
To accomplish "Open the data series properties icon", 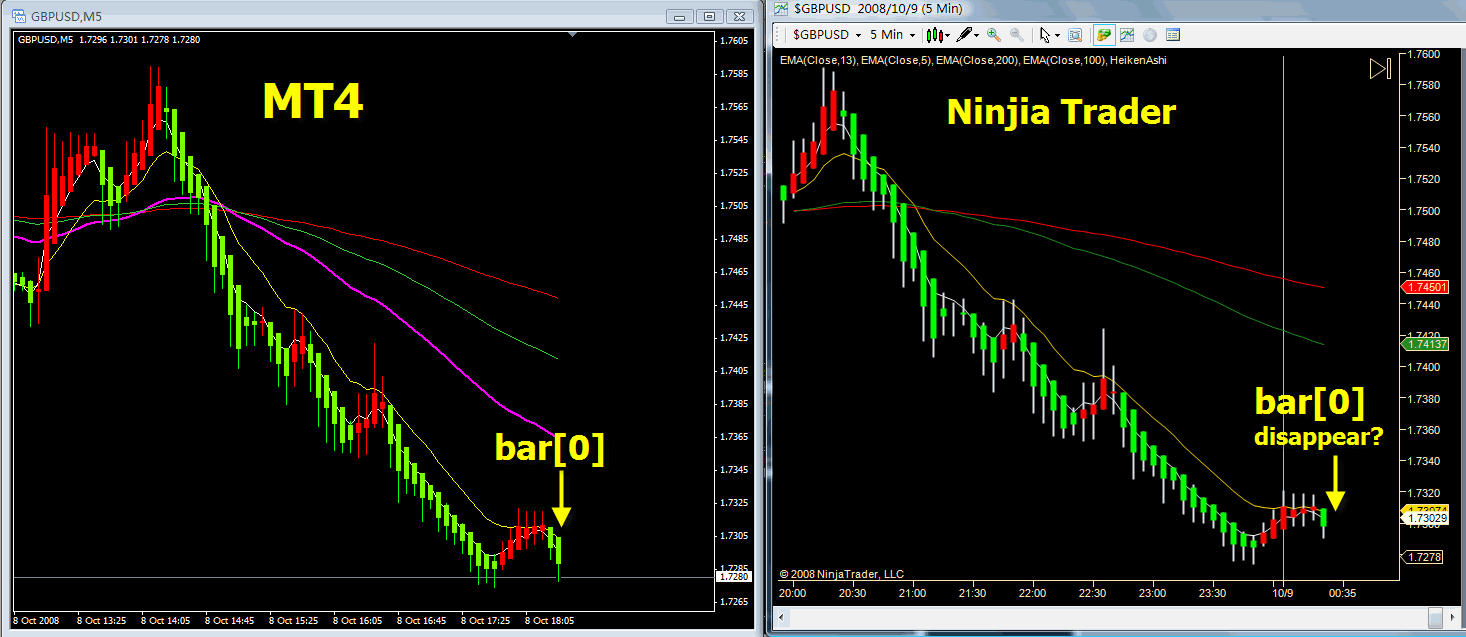I will tap(1173, 35).
